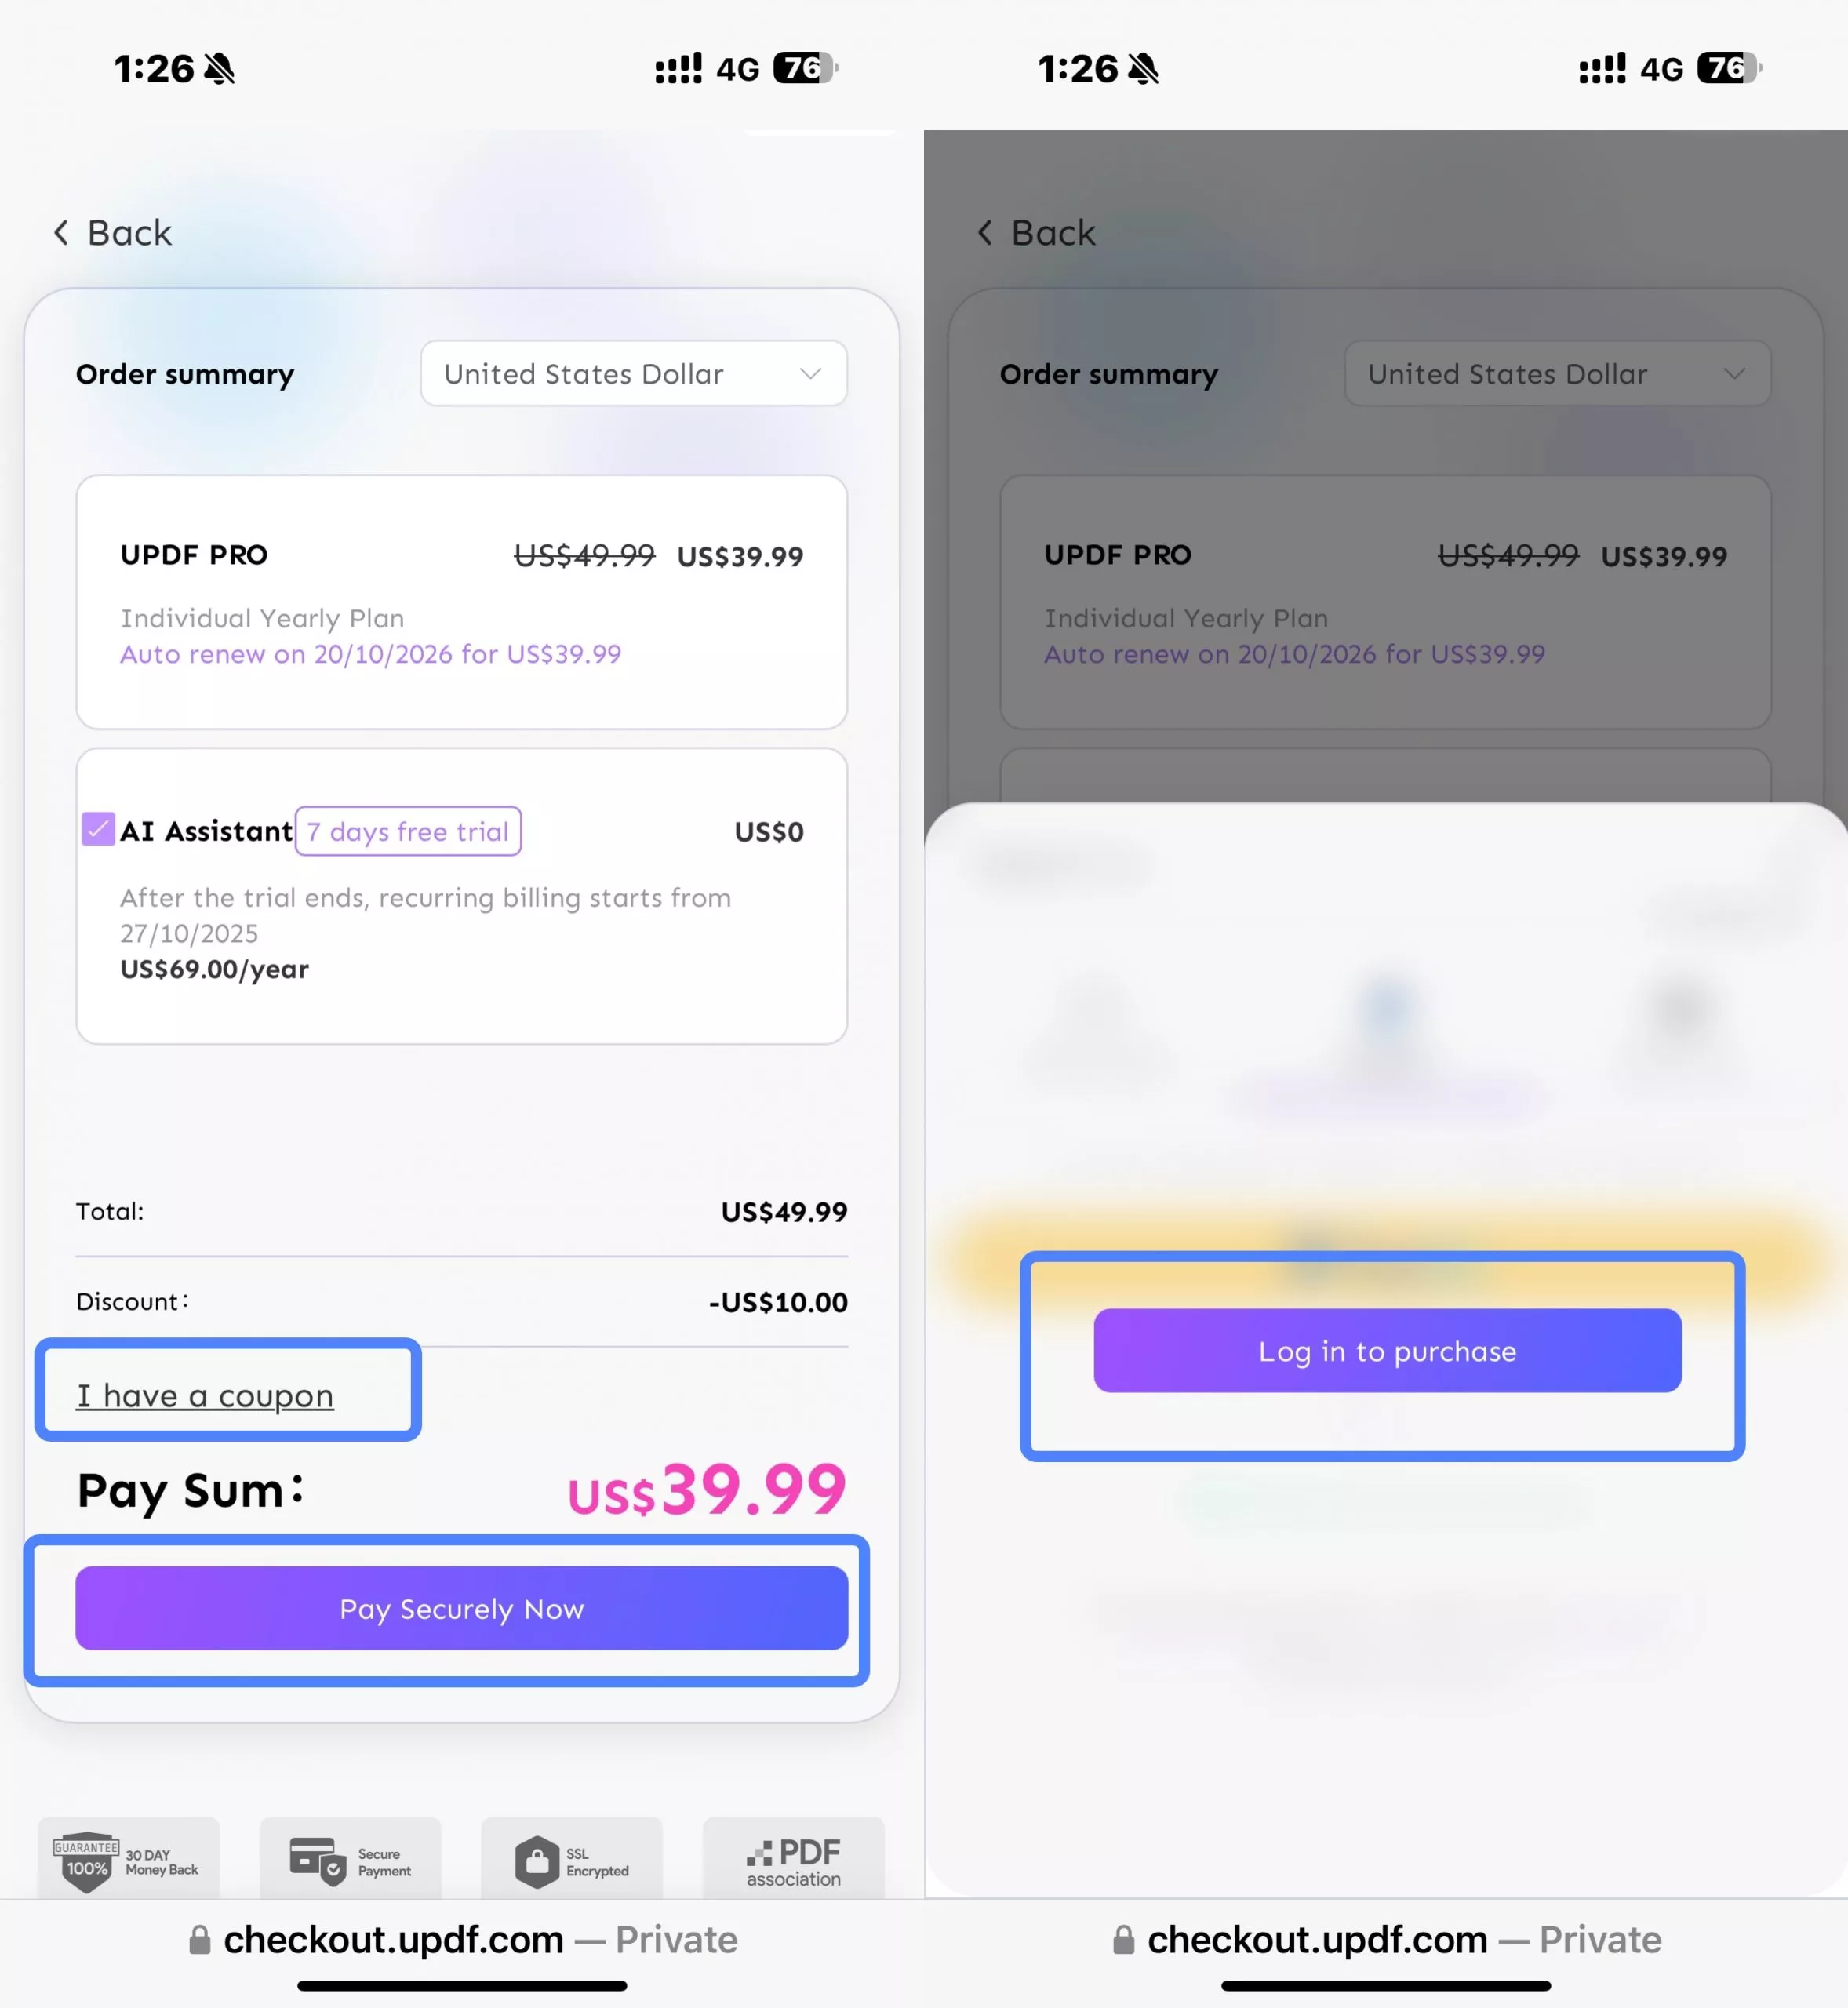Click the 7 days free trial tag

coord(408,831)
